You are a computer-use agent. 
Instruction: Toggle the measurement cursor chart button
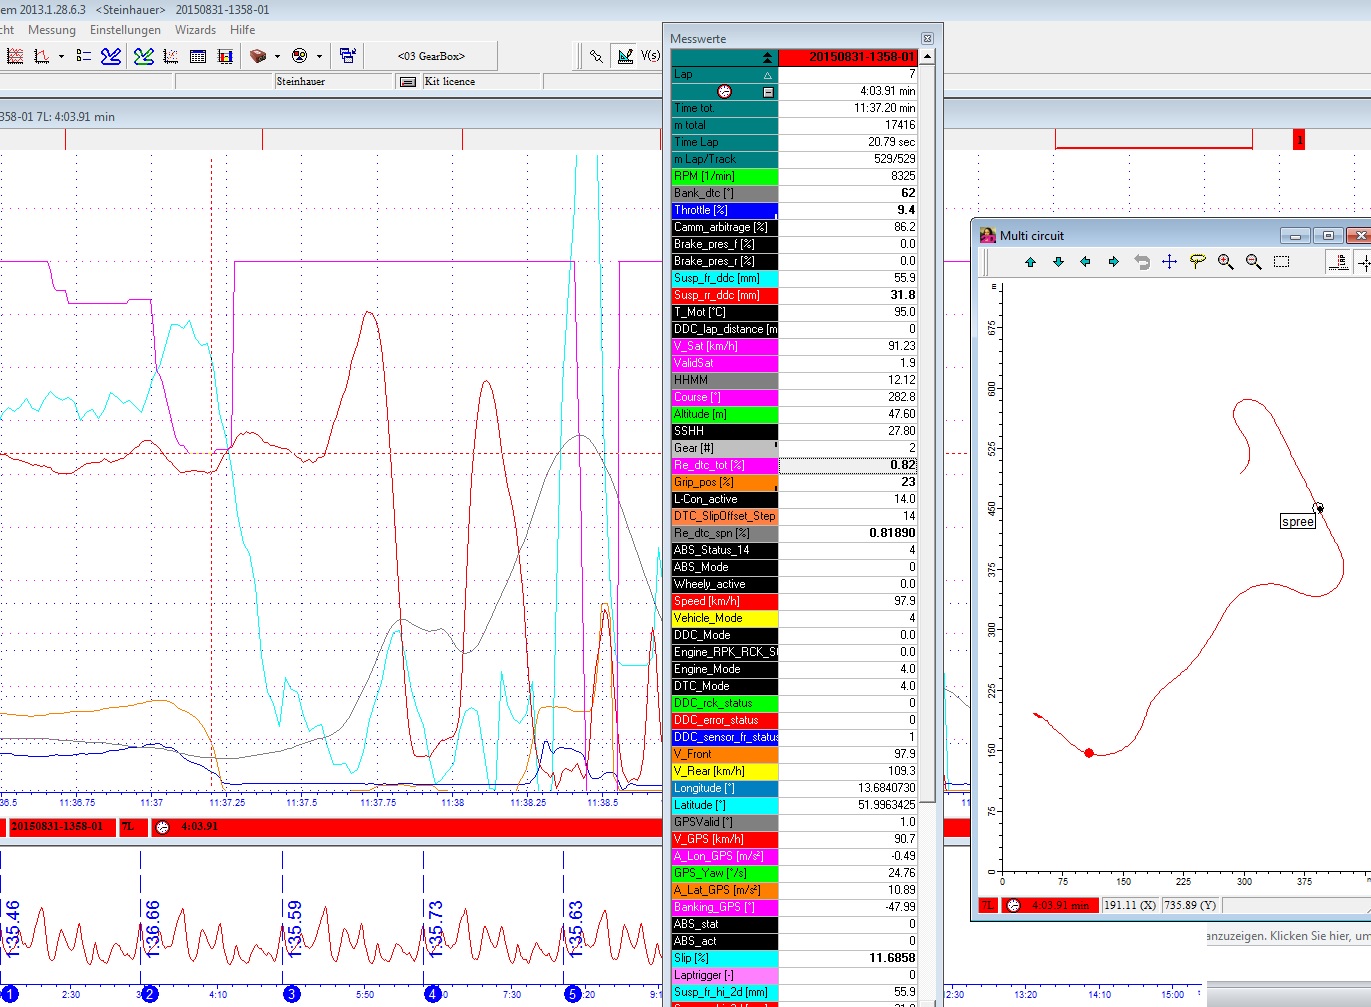coord(625,56)
